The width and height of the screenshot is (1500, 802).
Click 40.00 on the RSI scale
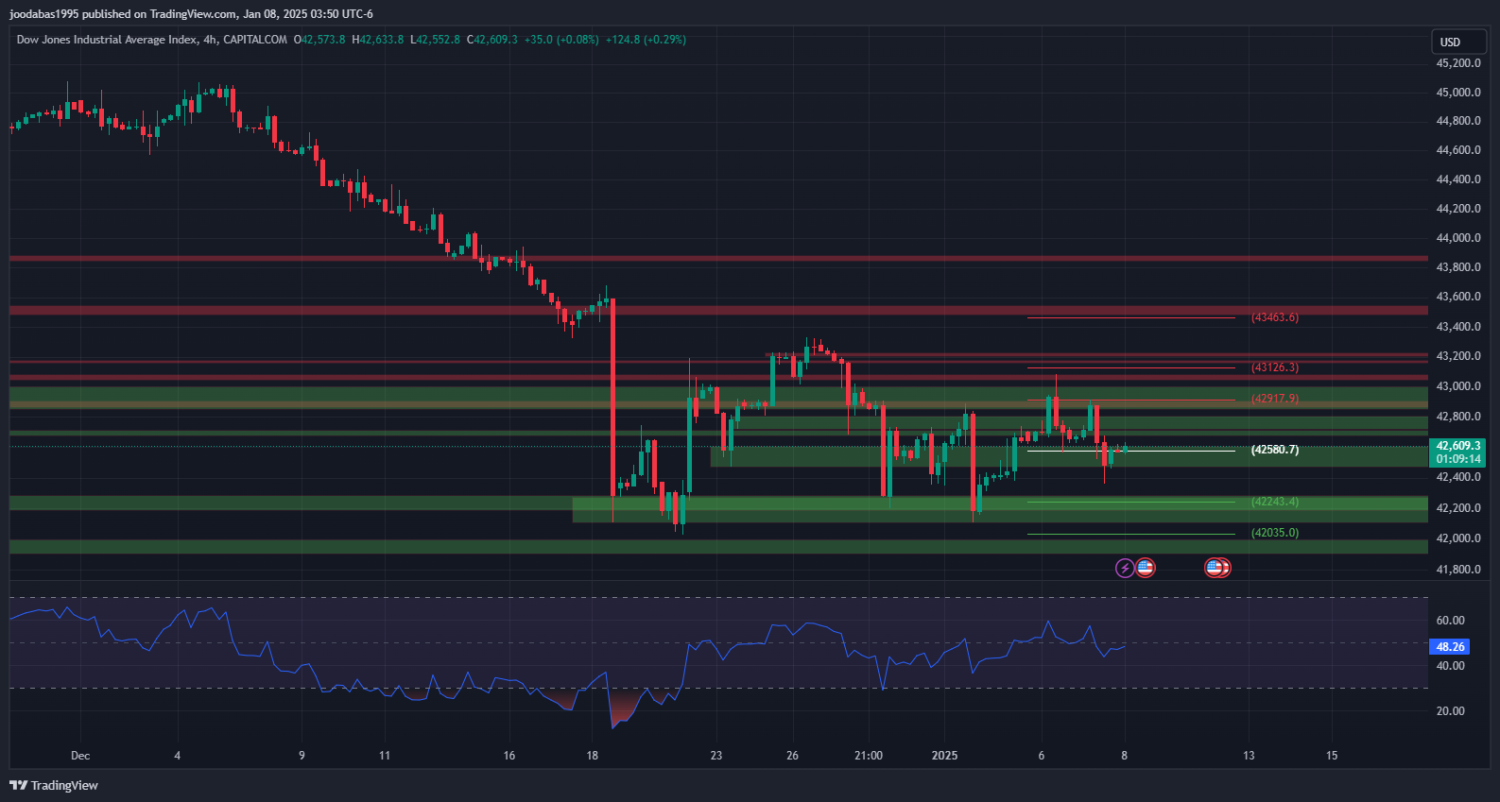[x=1450, y=666]
